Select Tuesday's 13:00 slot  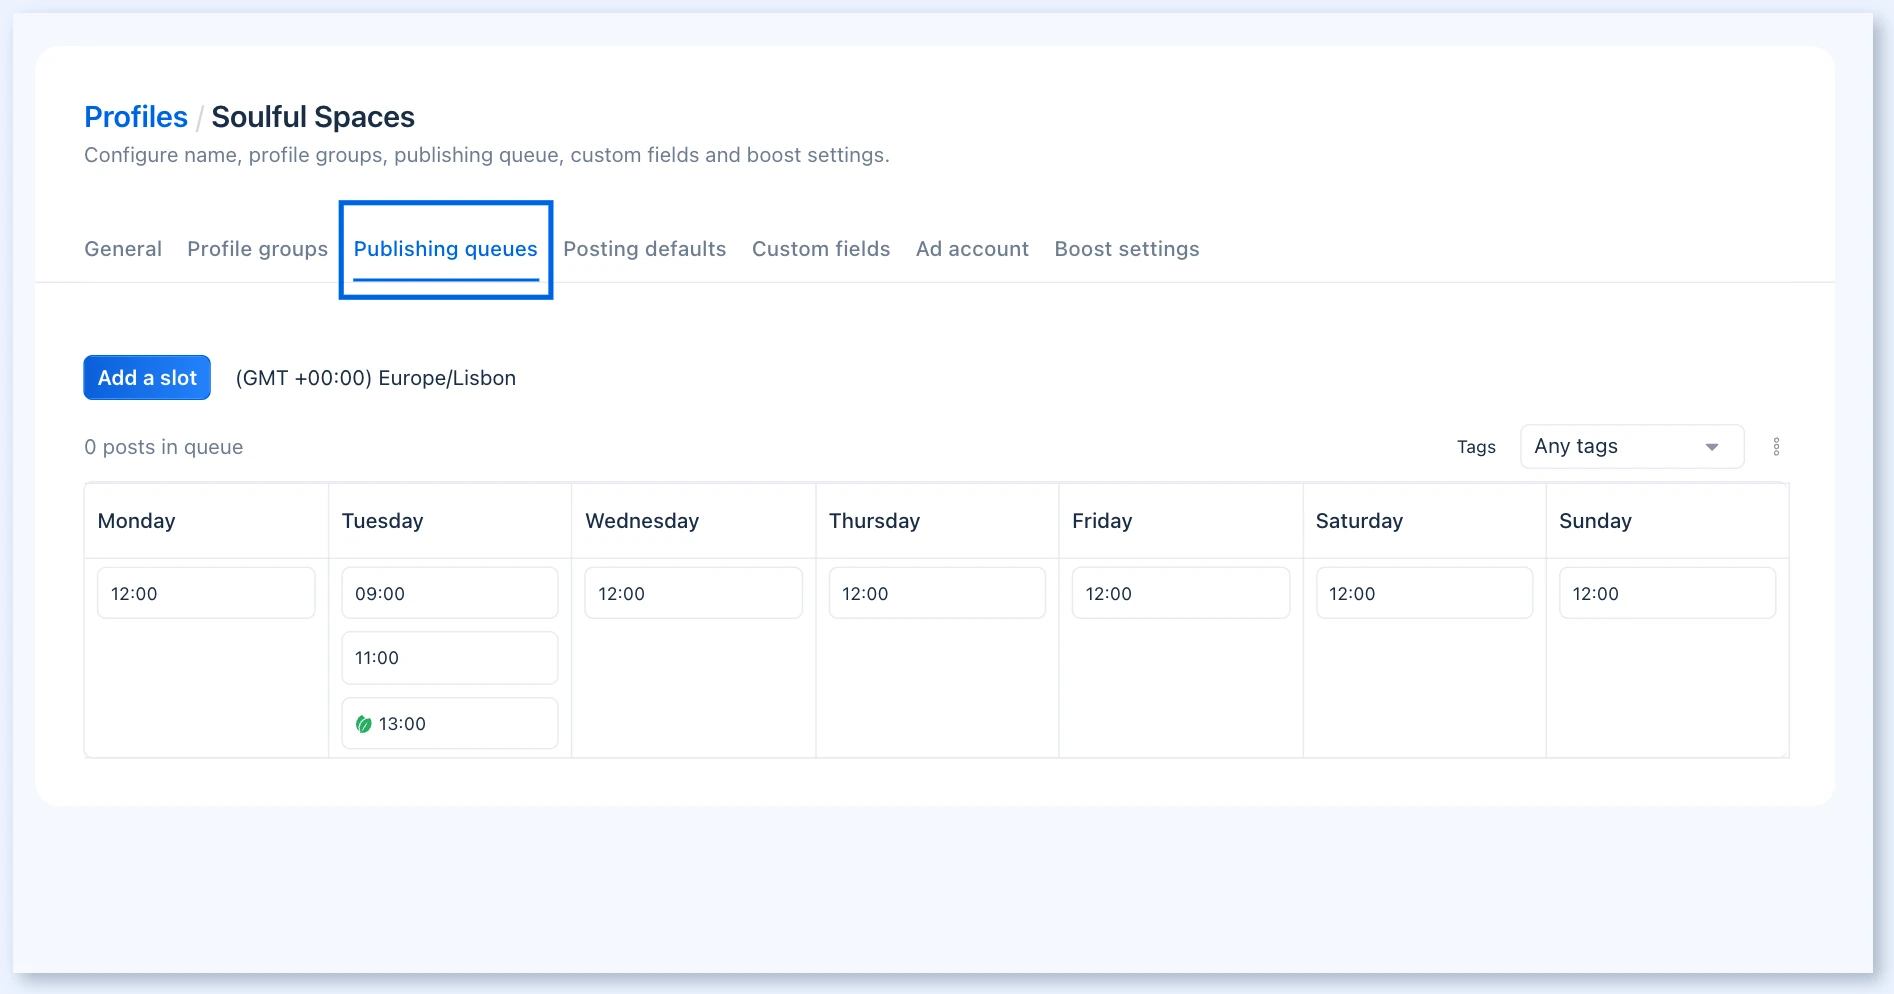pos(450,723)
